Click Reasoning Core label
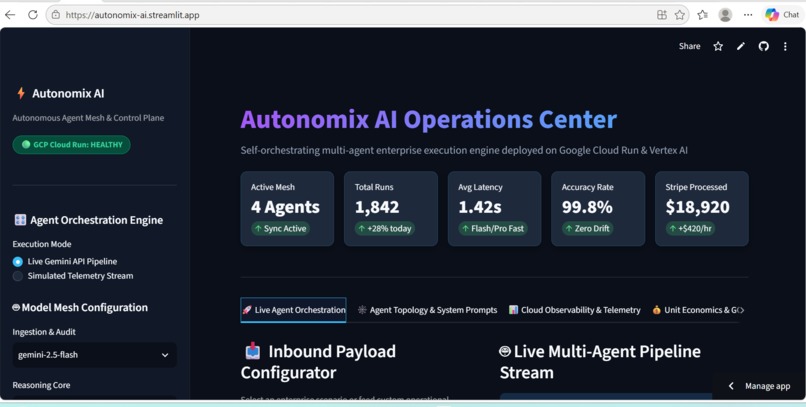 point(41,385)
